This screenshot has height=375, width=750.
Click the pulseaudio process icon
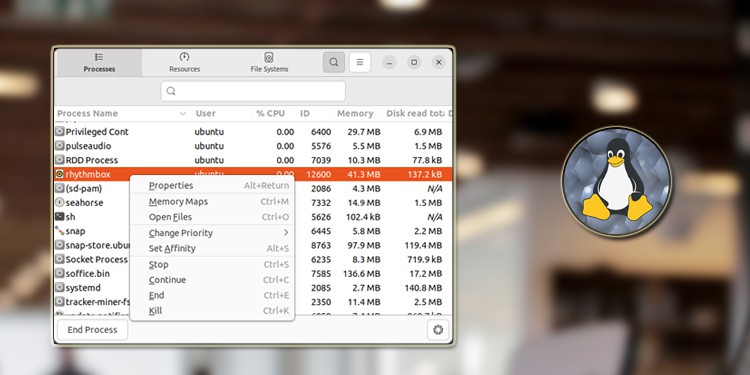[60, 146]
